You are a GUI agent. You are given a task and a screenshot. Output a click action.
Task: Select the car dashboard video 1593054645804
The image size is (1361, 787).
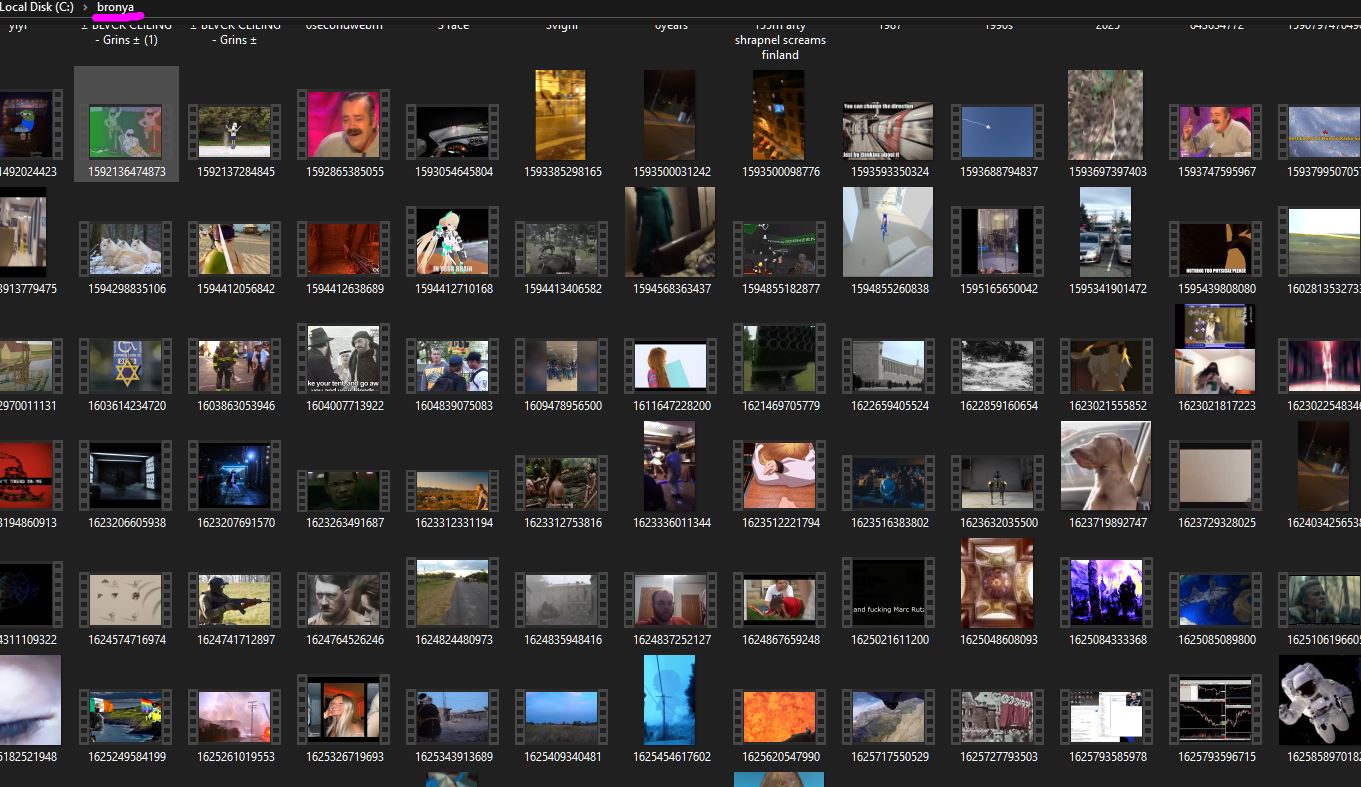pyautogui.click(x=453, y=131)
